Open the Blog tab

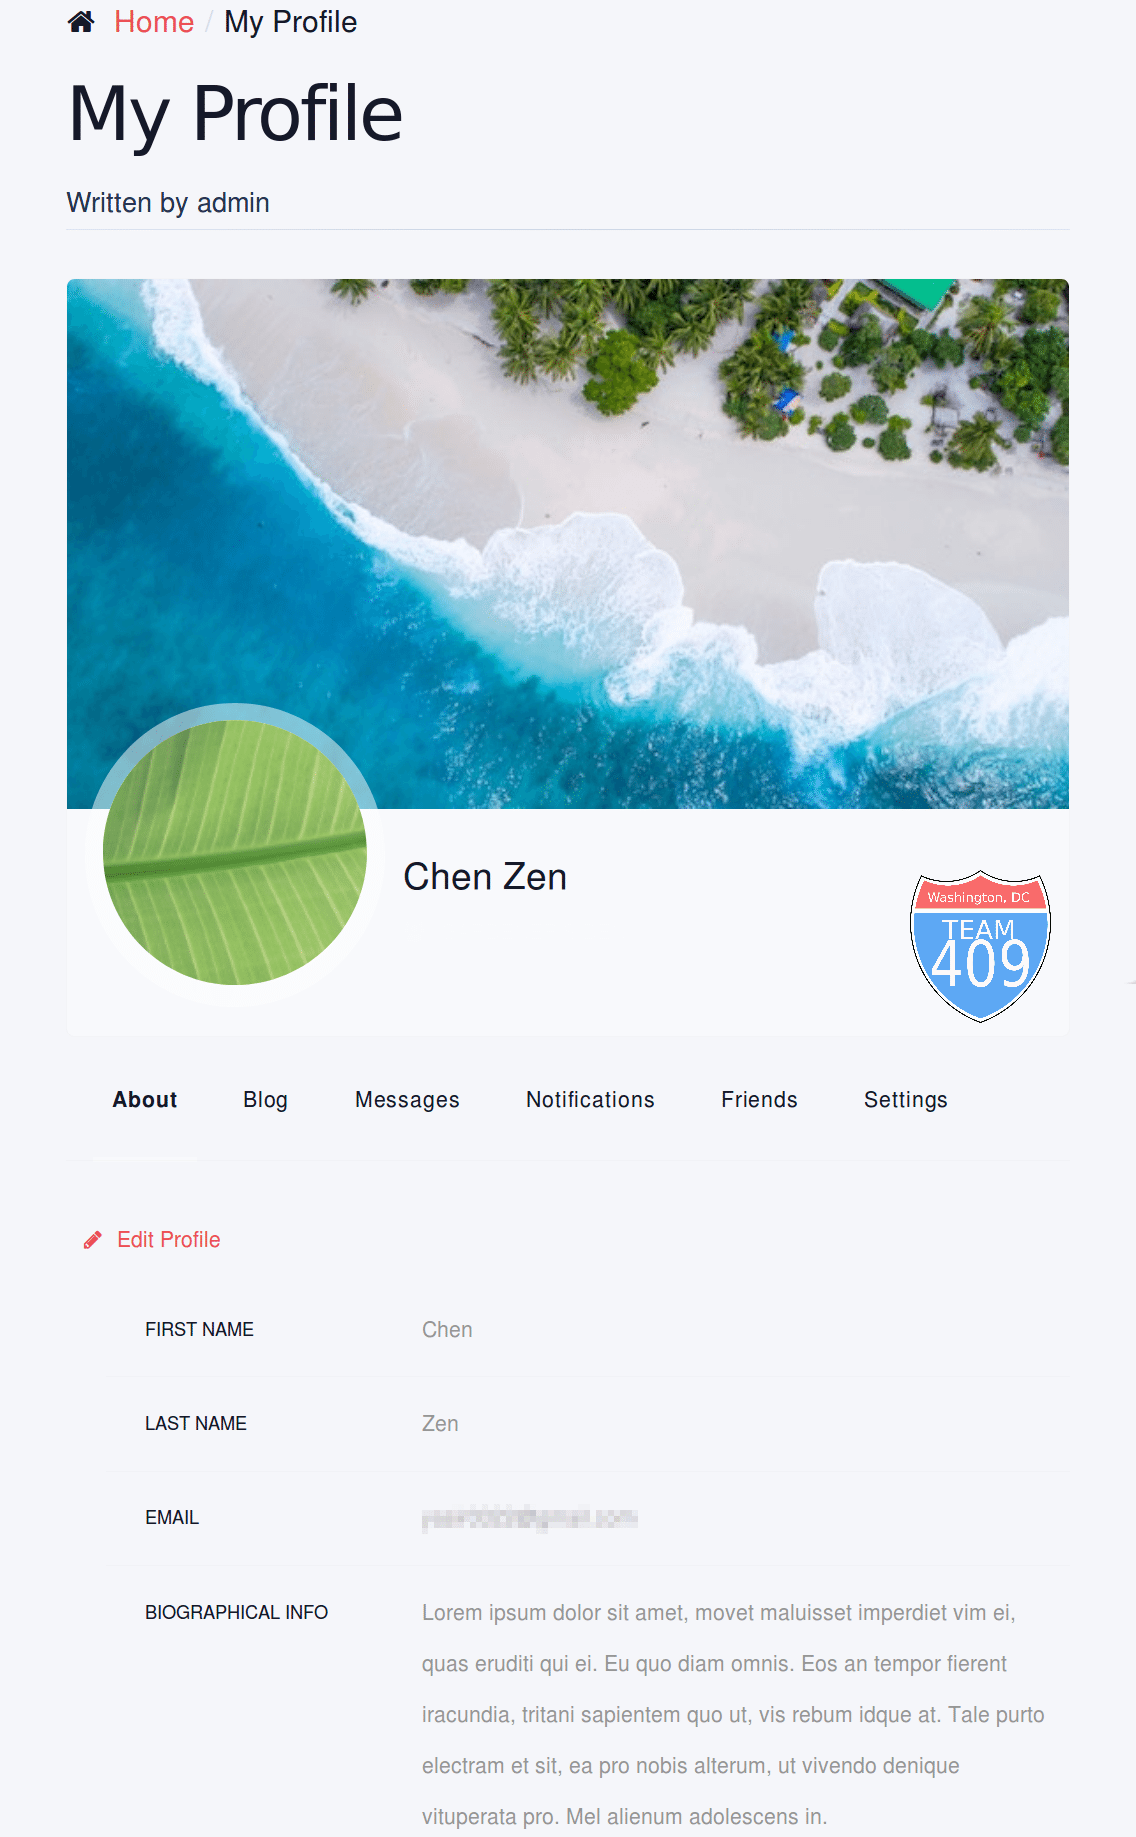pyautogui.click(x=265, y=1100)
